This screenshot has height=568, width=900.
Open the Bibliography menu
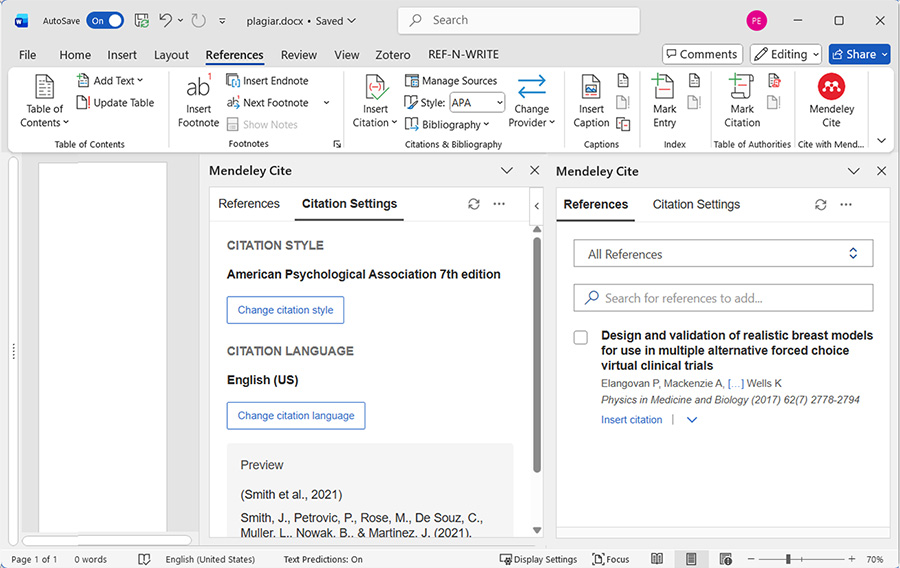pos(447,125)
